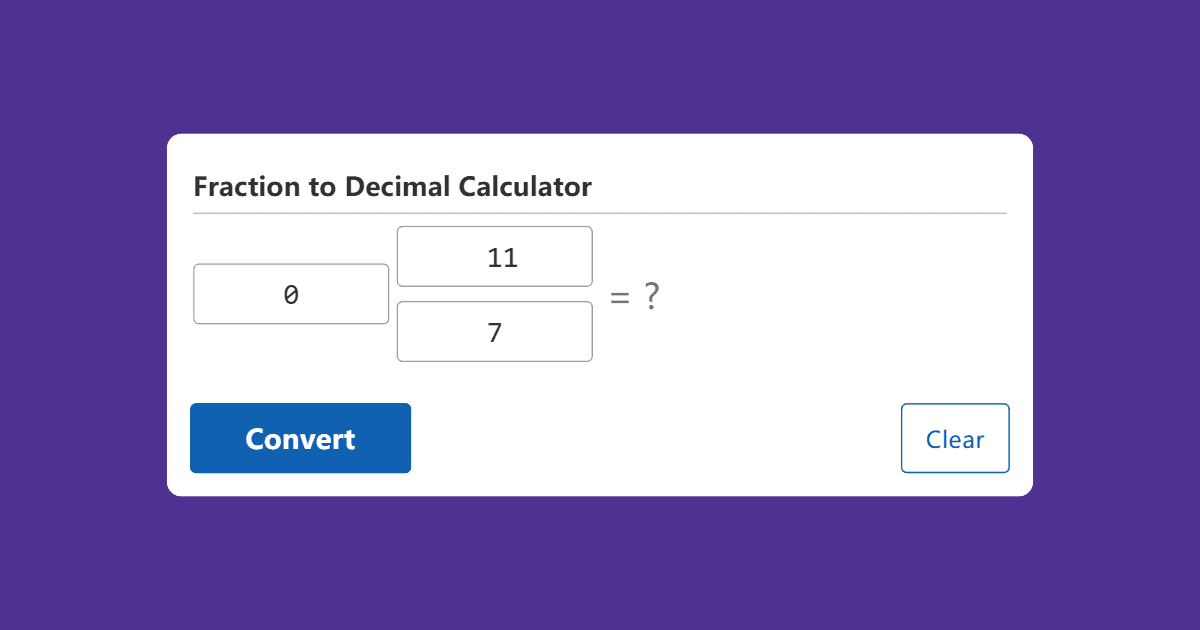
Task: Click the Fraction to Decimal Calculator title
Action: [x=393, y=187]
